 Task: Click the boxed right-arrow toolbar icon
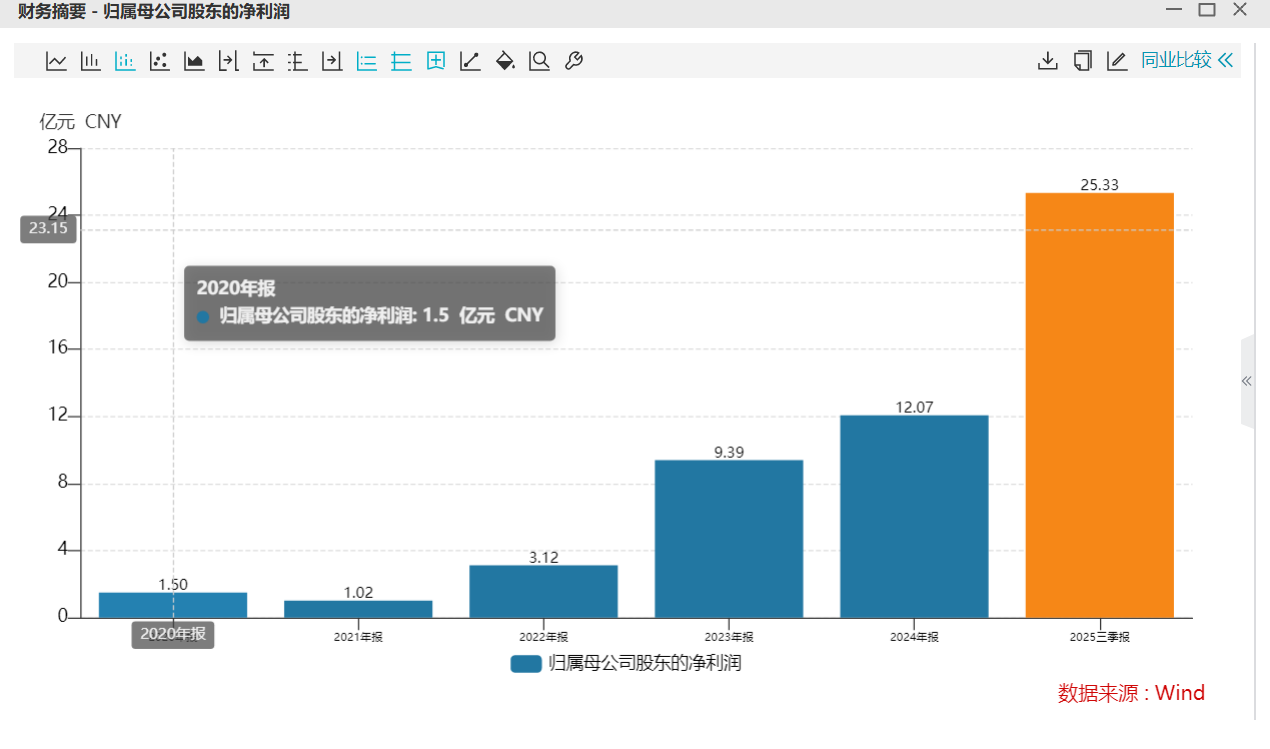click(x=332, y=61)
